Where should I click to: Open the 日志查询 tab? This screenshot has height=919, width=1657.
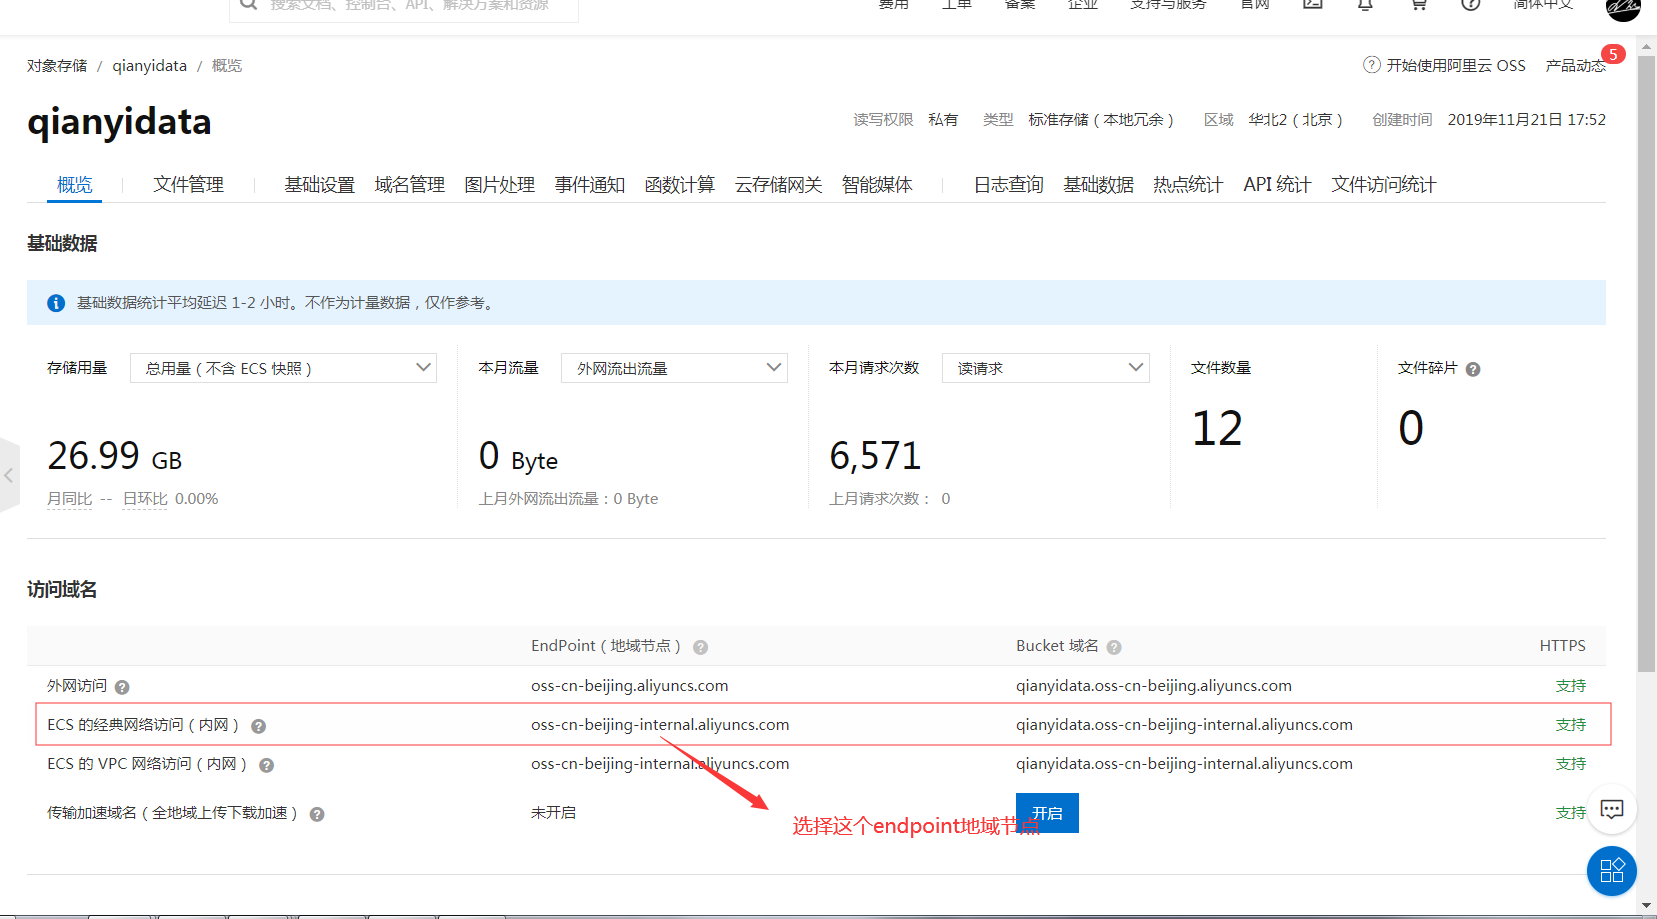coord(1008,185)
